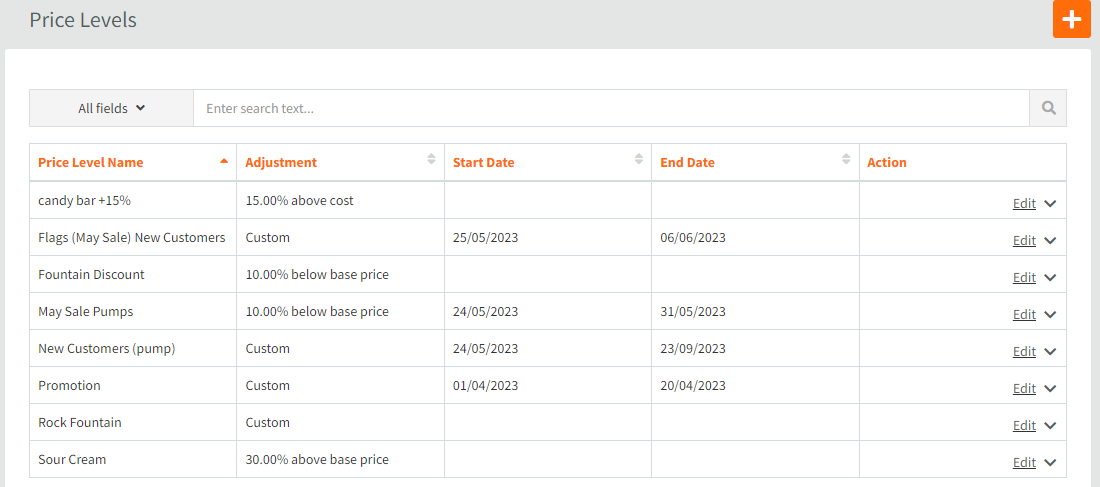The image size is (1100, 487).
Task: Select Flags (May Sale) New Customers name
Action: [132, 238]
